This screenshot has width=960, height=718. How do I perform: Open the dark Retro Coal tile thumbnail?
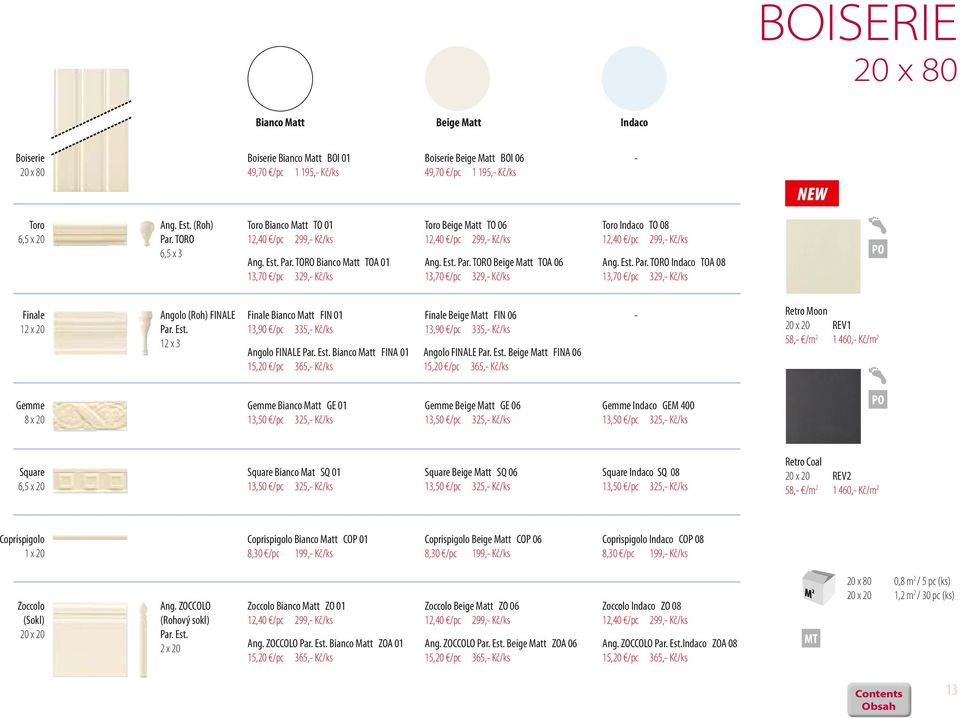coord(822,406)
